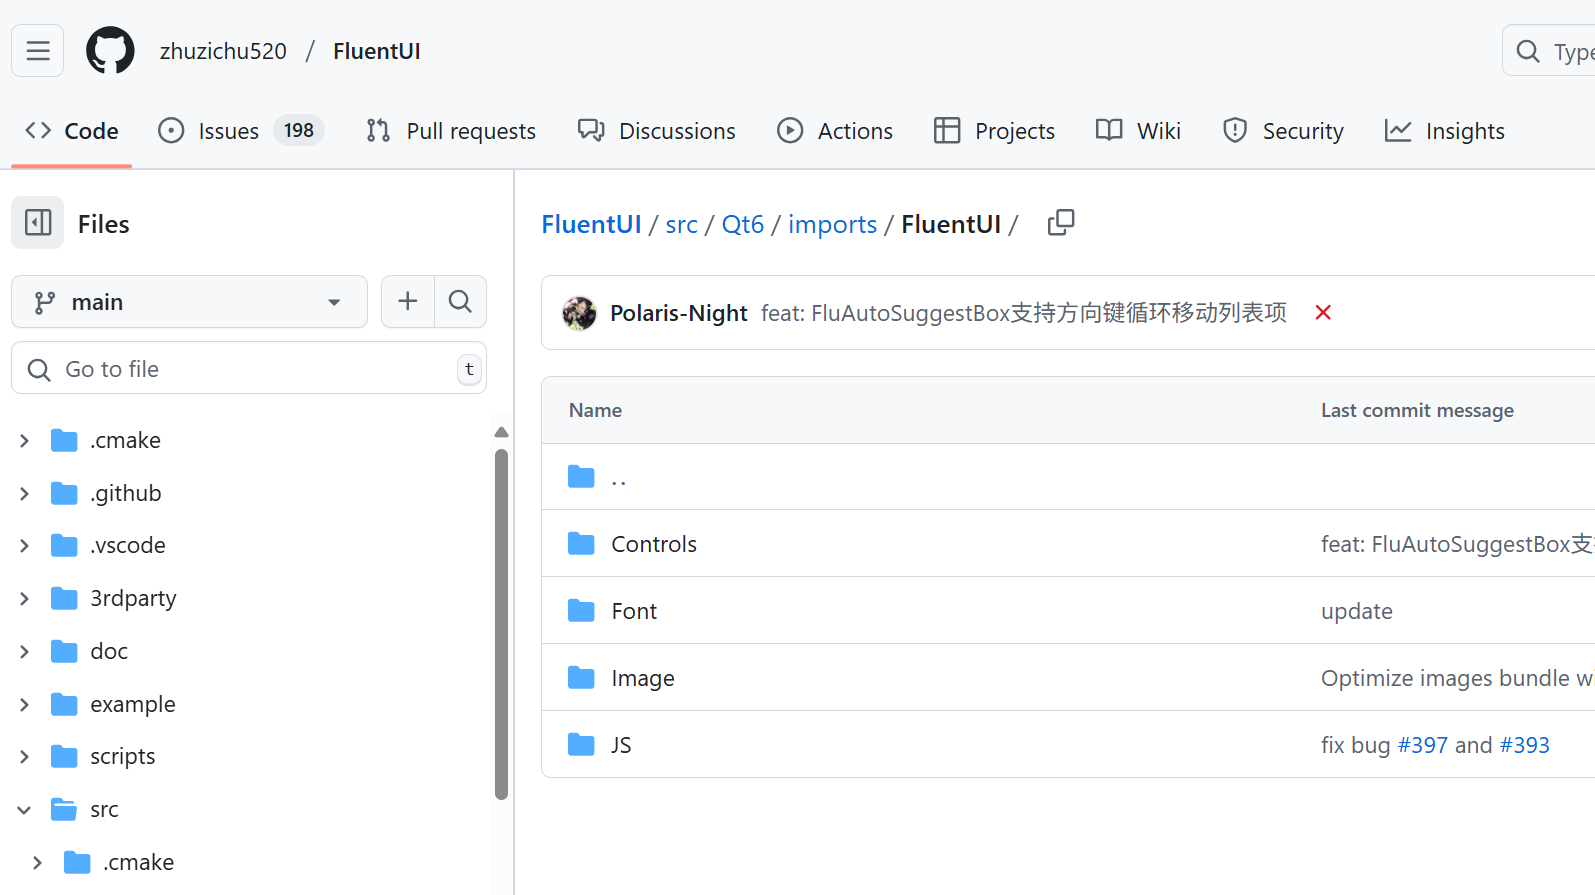Open the Wiki tab
This screenshot has width=1595, height=895.
tap(1138, 131)
